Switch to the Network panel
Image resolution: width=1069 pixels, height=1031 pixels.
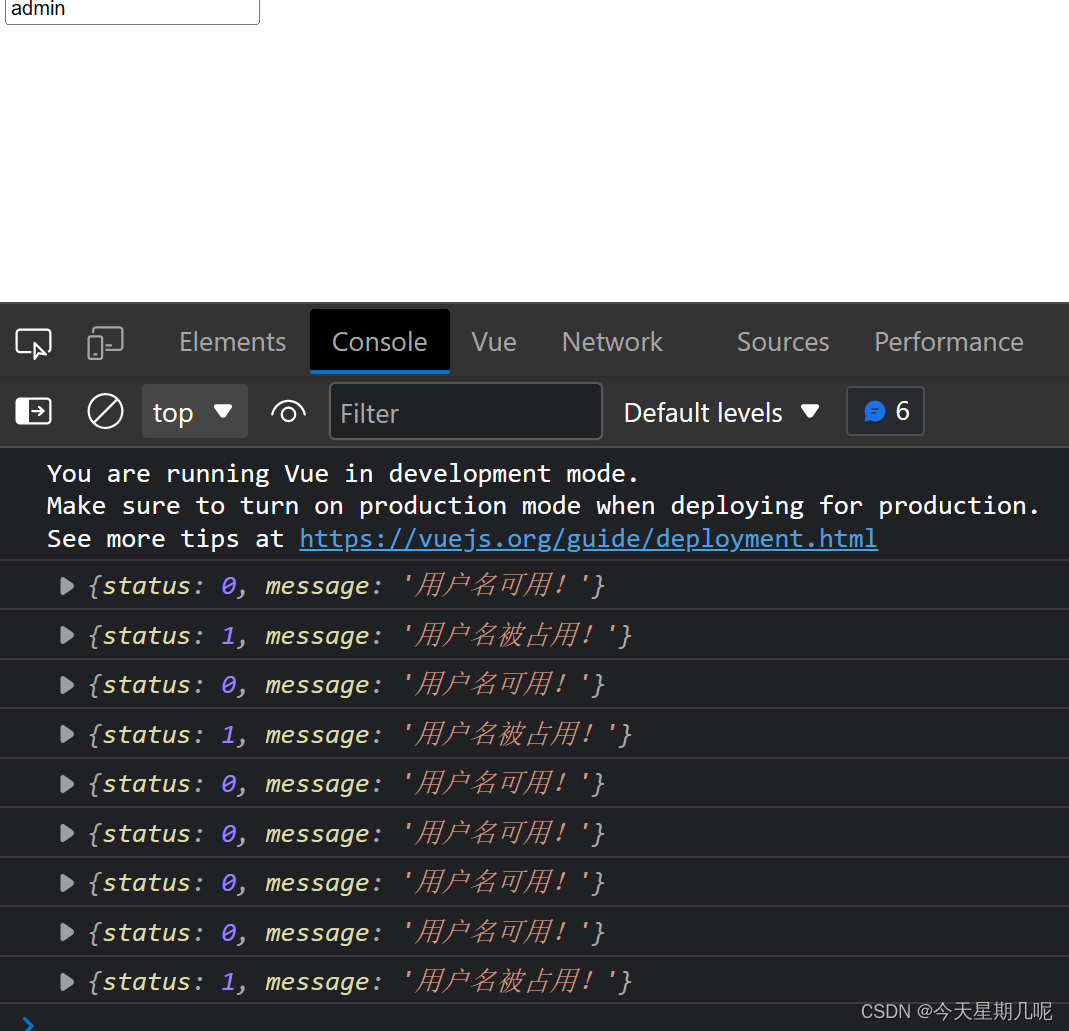click(611, 341)
